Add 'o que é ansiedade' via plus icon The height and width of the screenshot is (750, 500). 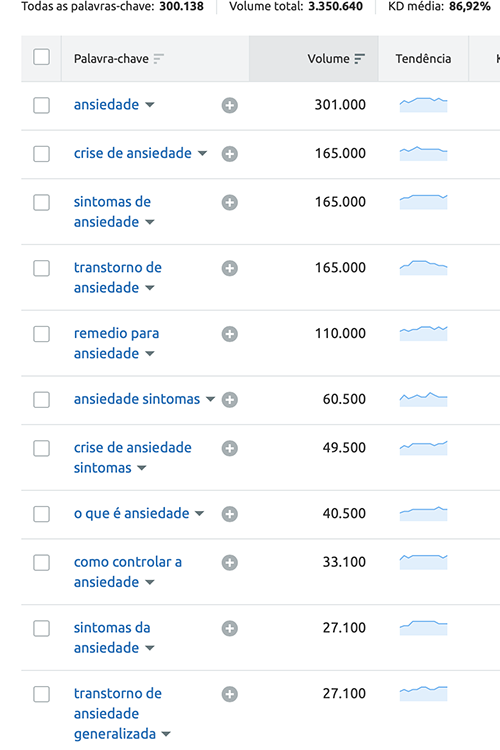click(x=230, y=514)
